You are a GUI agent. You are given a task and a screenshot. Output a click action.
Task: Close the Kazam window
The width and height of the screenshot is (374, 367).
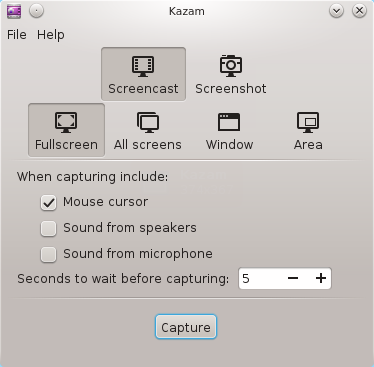tap(359, 11)
